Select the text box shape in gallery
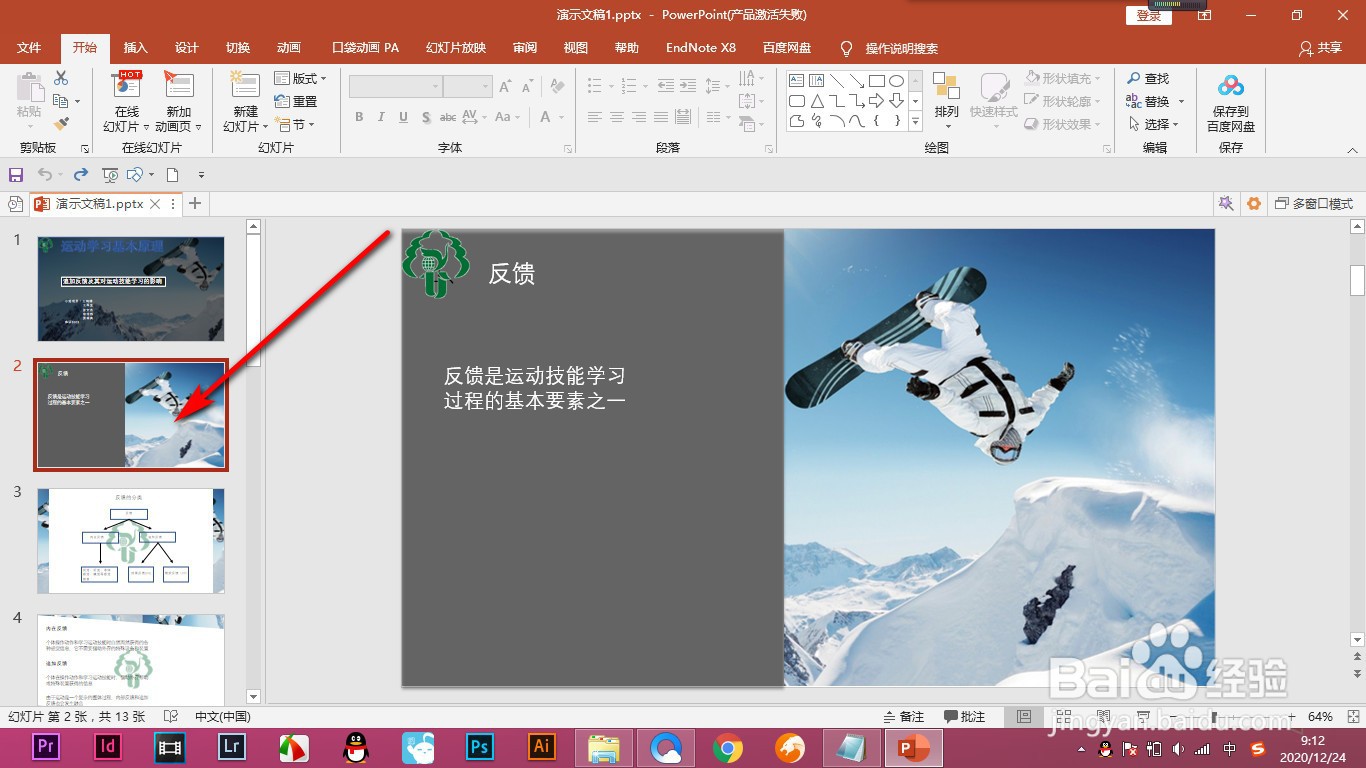Viewport: 1366px width, 768px height. coord(797,81)
